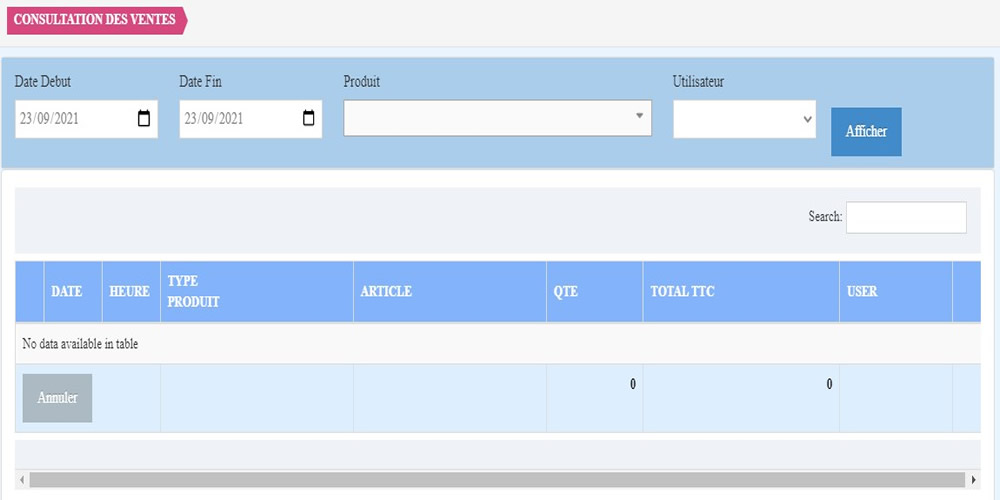Viewport: 1000px width, 500px height.
Task: Focus the Search input field
Action: click(x=906, y=217)
